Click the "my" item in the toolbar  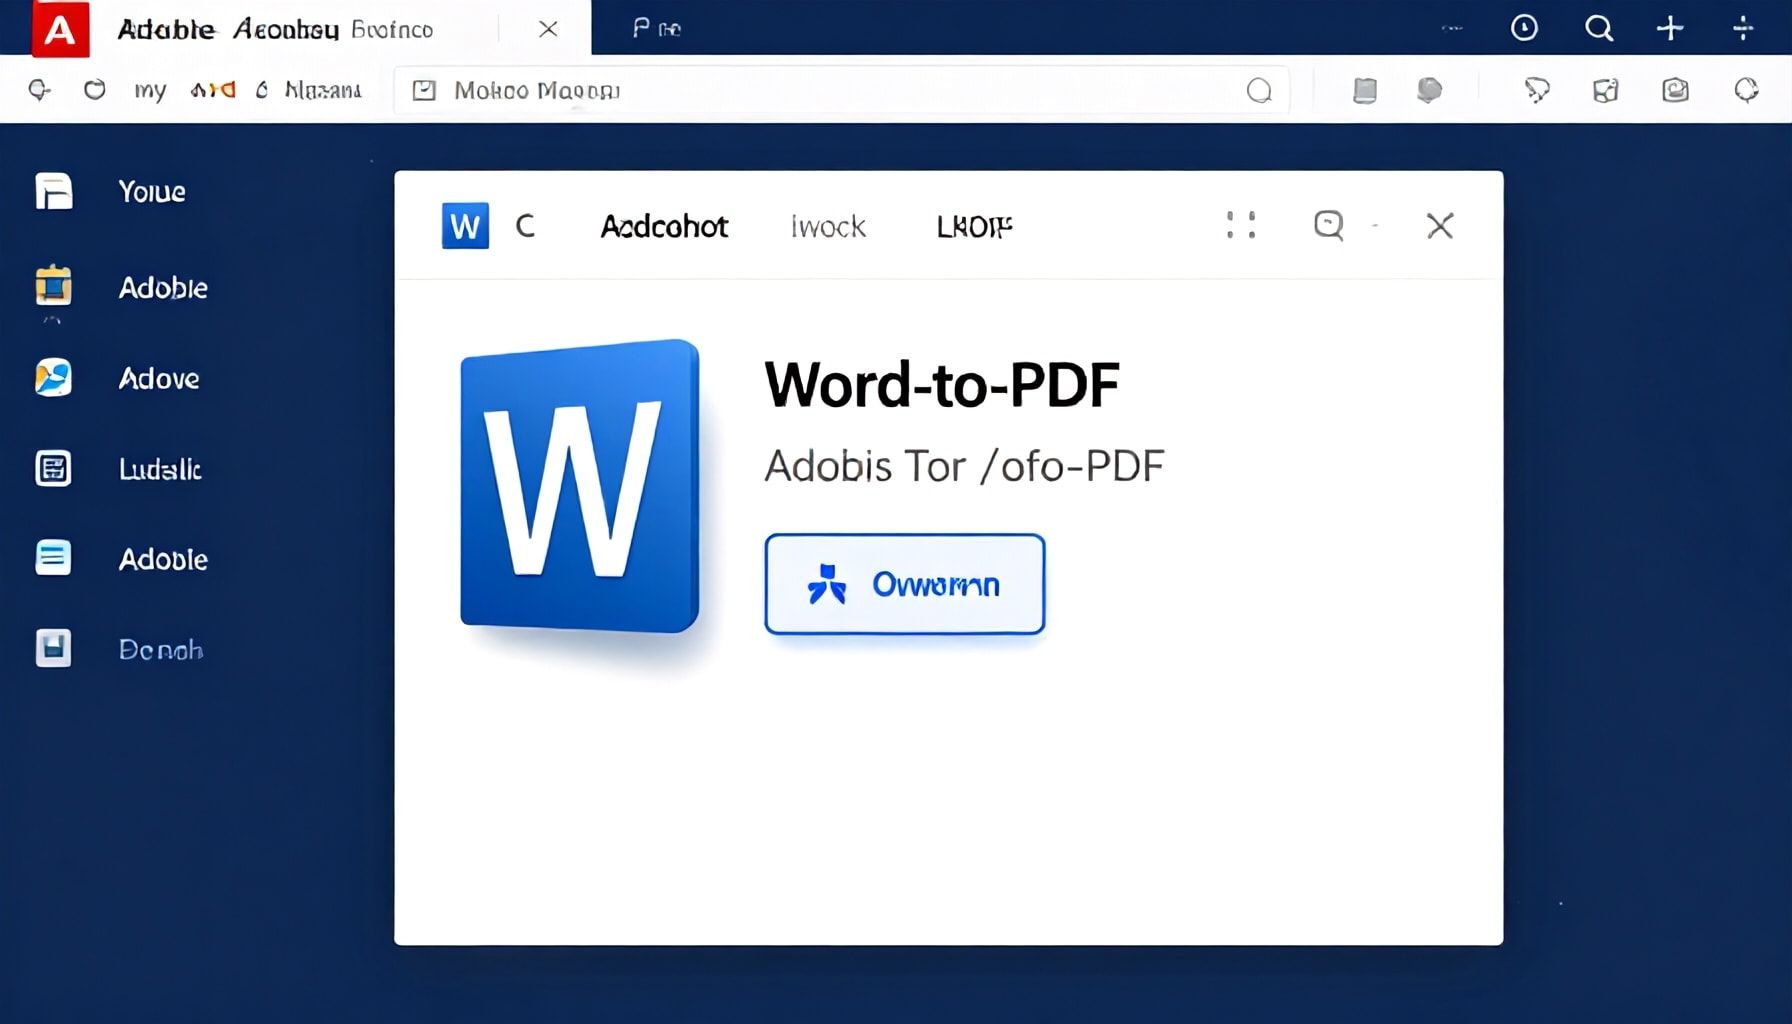click(150, 91)
